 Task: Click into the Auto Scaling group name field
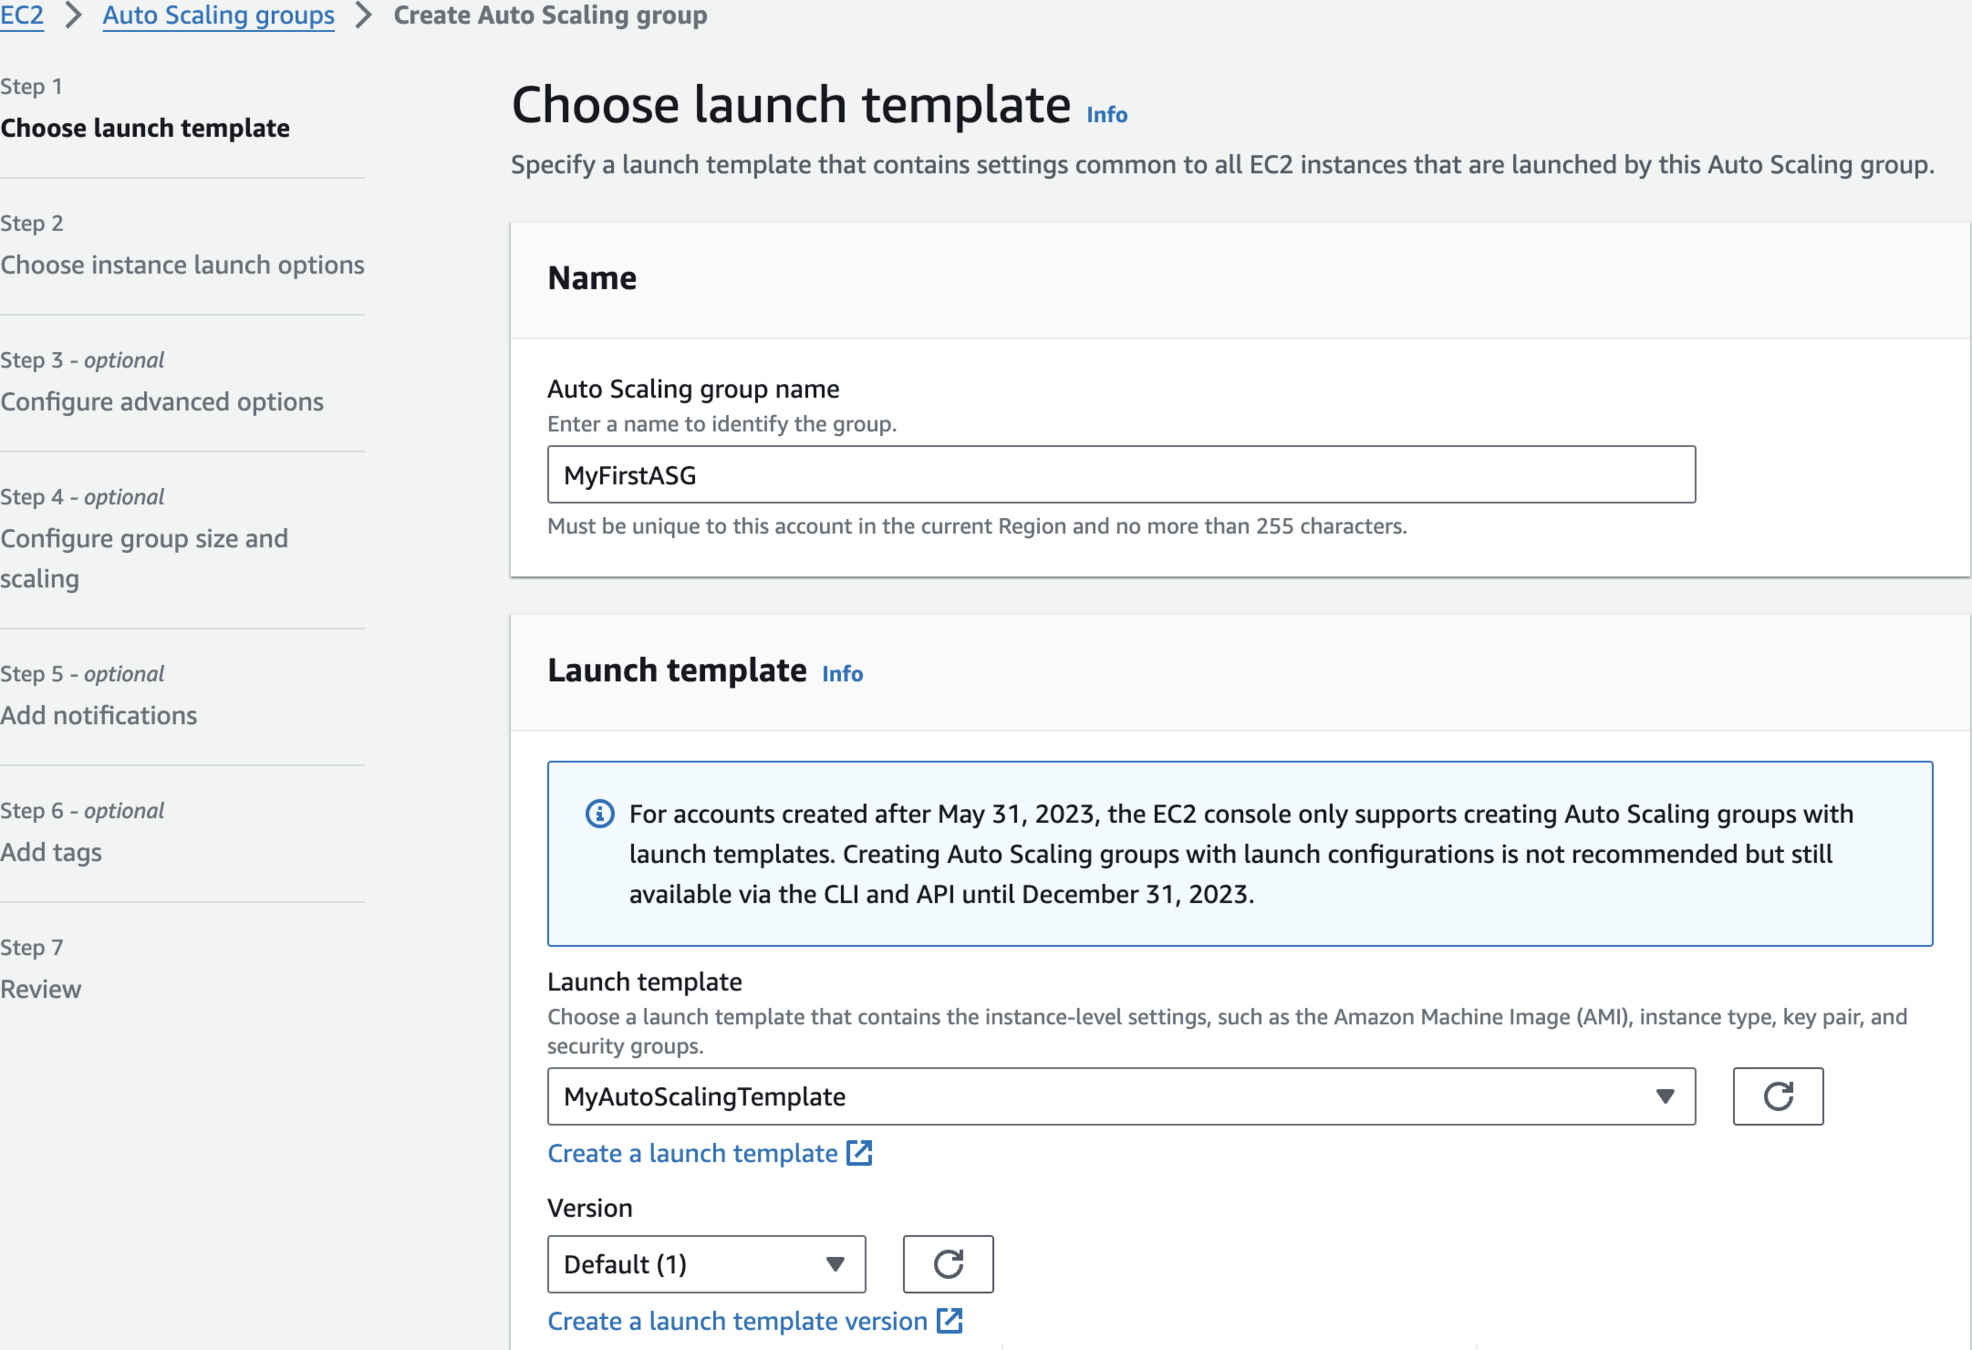tap(1120, 475)
